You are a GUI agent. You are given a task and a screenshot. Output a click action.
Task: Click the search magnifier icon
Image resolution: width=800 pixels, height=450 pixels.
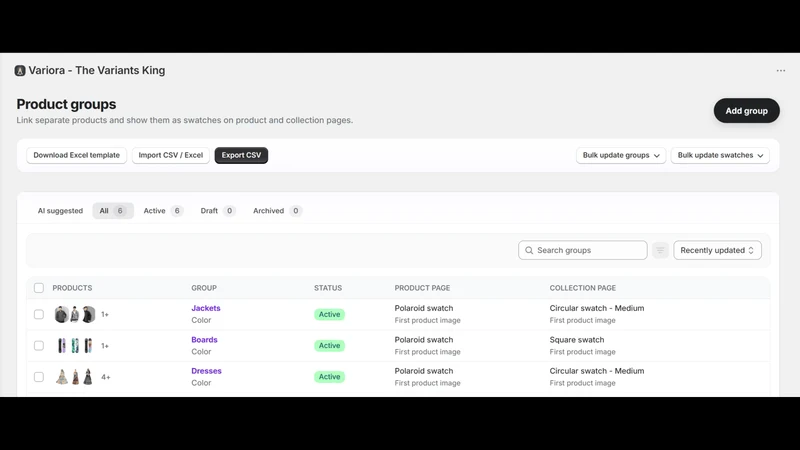tap(529, 250)
